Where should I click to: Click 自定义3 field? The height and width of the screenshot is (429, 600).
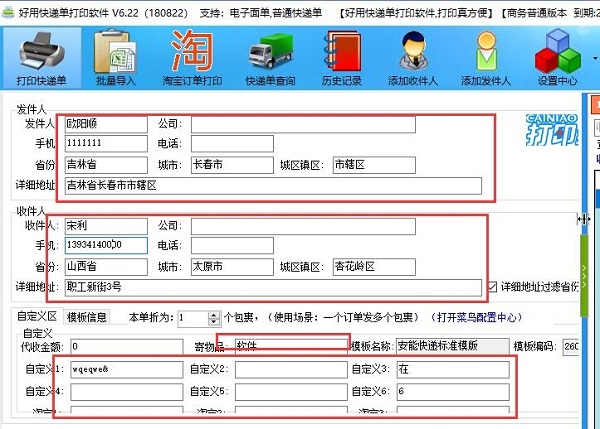click(453, 370)
